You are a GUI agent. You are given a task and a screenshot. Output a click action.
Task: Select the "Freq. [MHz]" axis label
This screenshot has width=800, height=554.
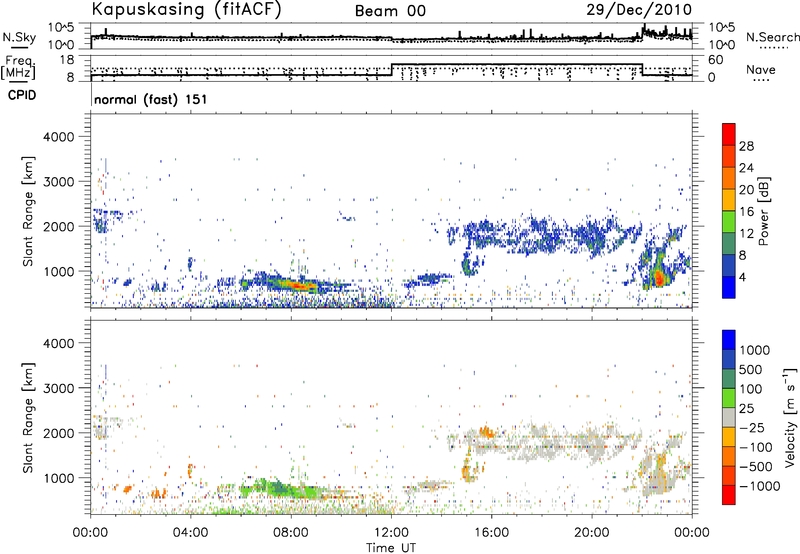click(19, 67)
